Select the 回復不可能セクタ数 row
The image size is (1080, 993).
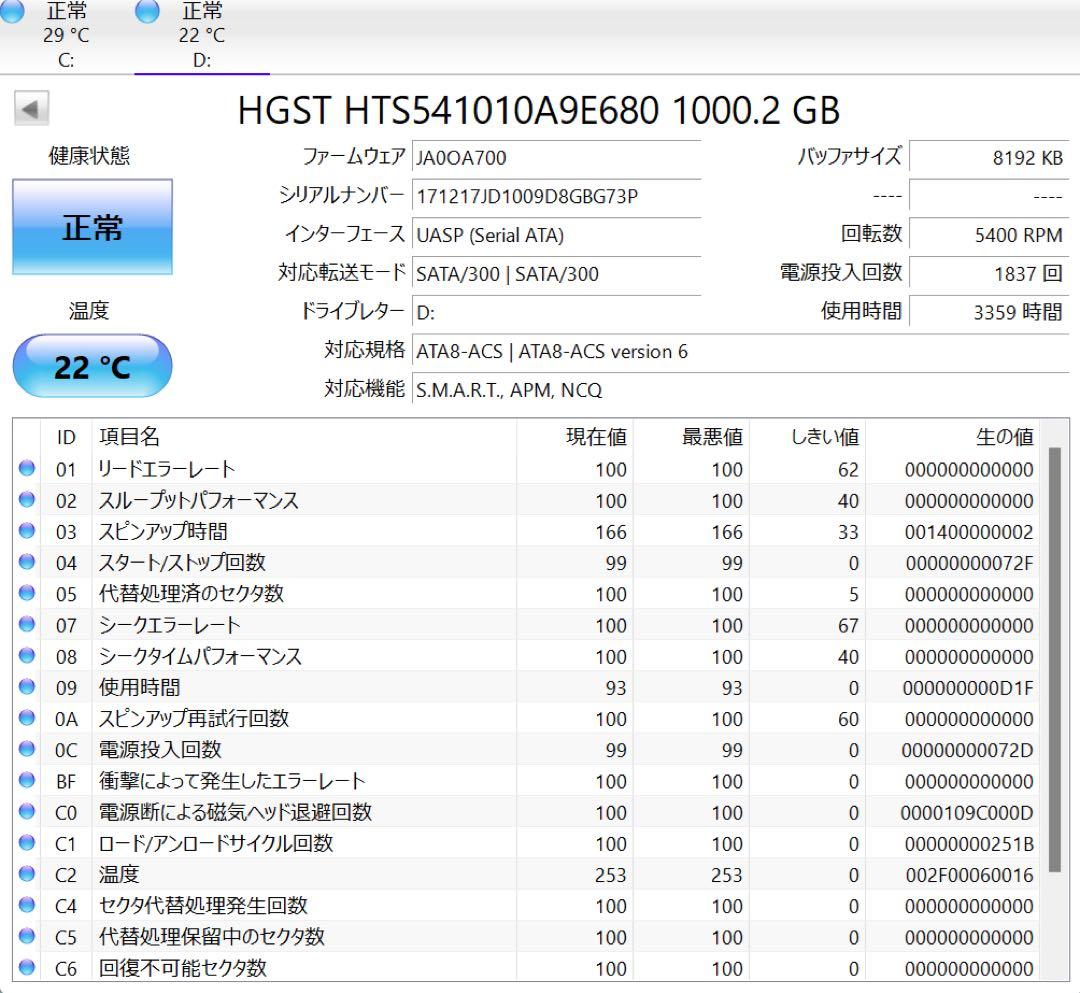point(526,968)
